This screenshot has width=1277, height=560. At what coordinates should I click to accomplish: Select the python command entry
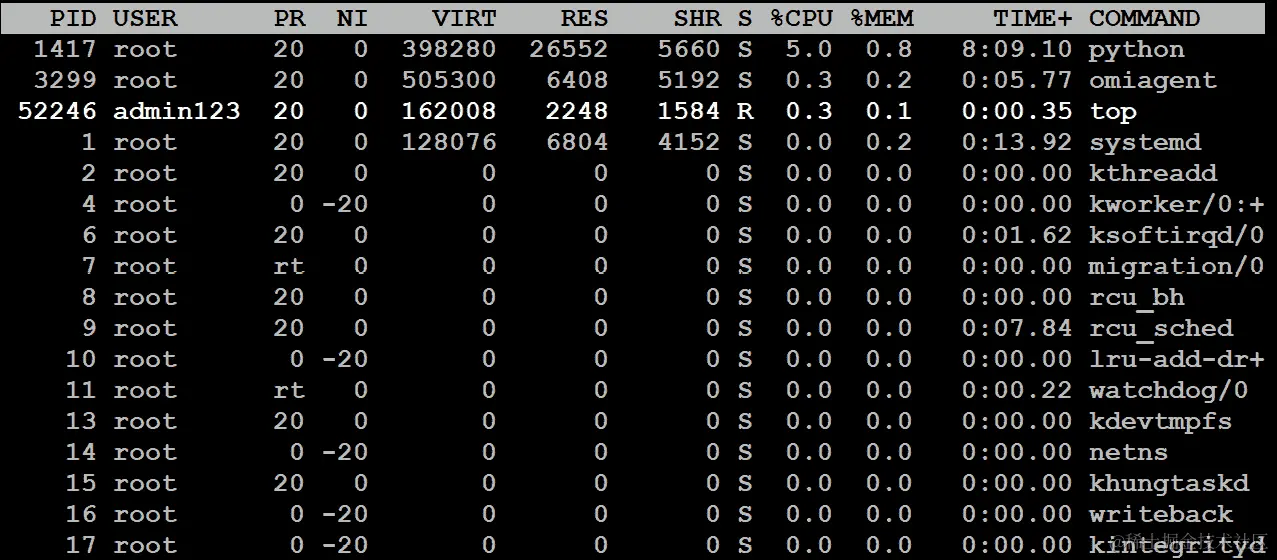tap(1136, 50)
